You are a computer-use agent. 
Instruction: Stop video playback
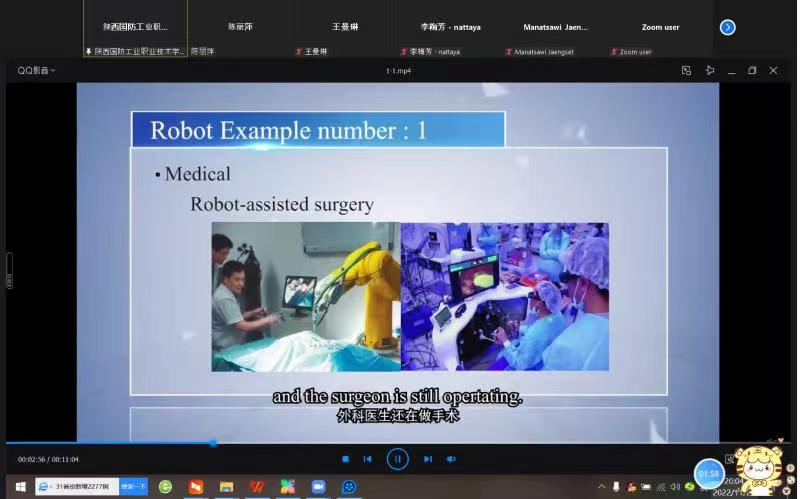click(345, 459)
